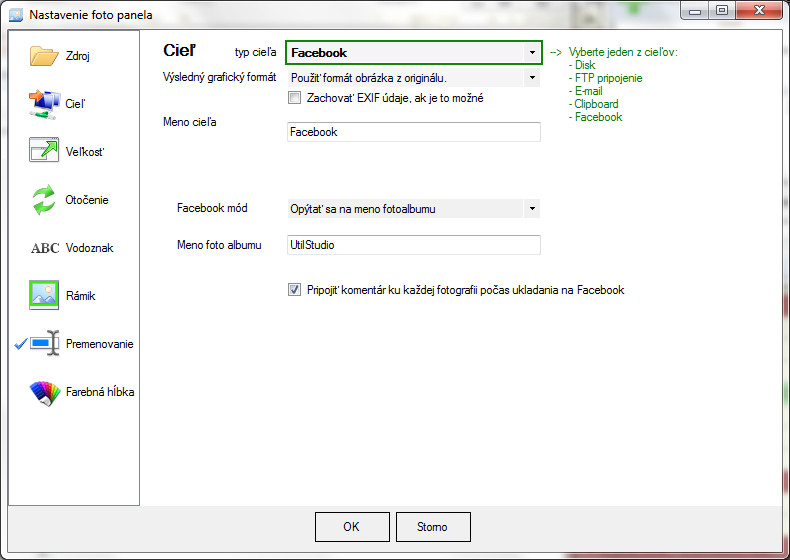Image resolution: width=790 pixels, height=560 pixels.
Task: Click the Rámik picture frame icon
Action: tap(44, 295)
